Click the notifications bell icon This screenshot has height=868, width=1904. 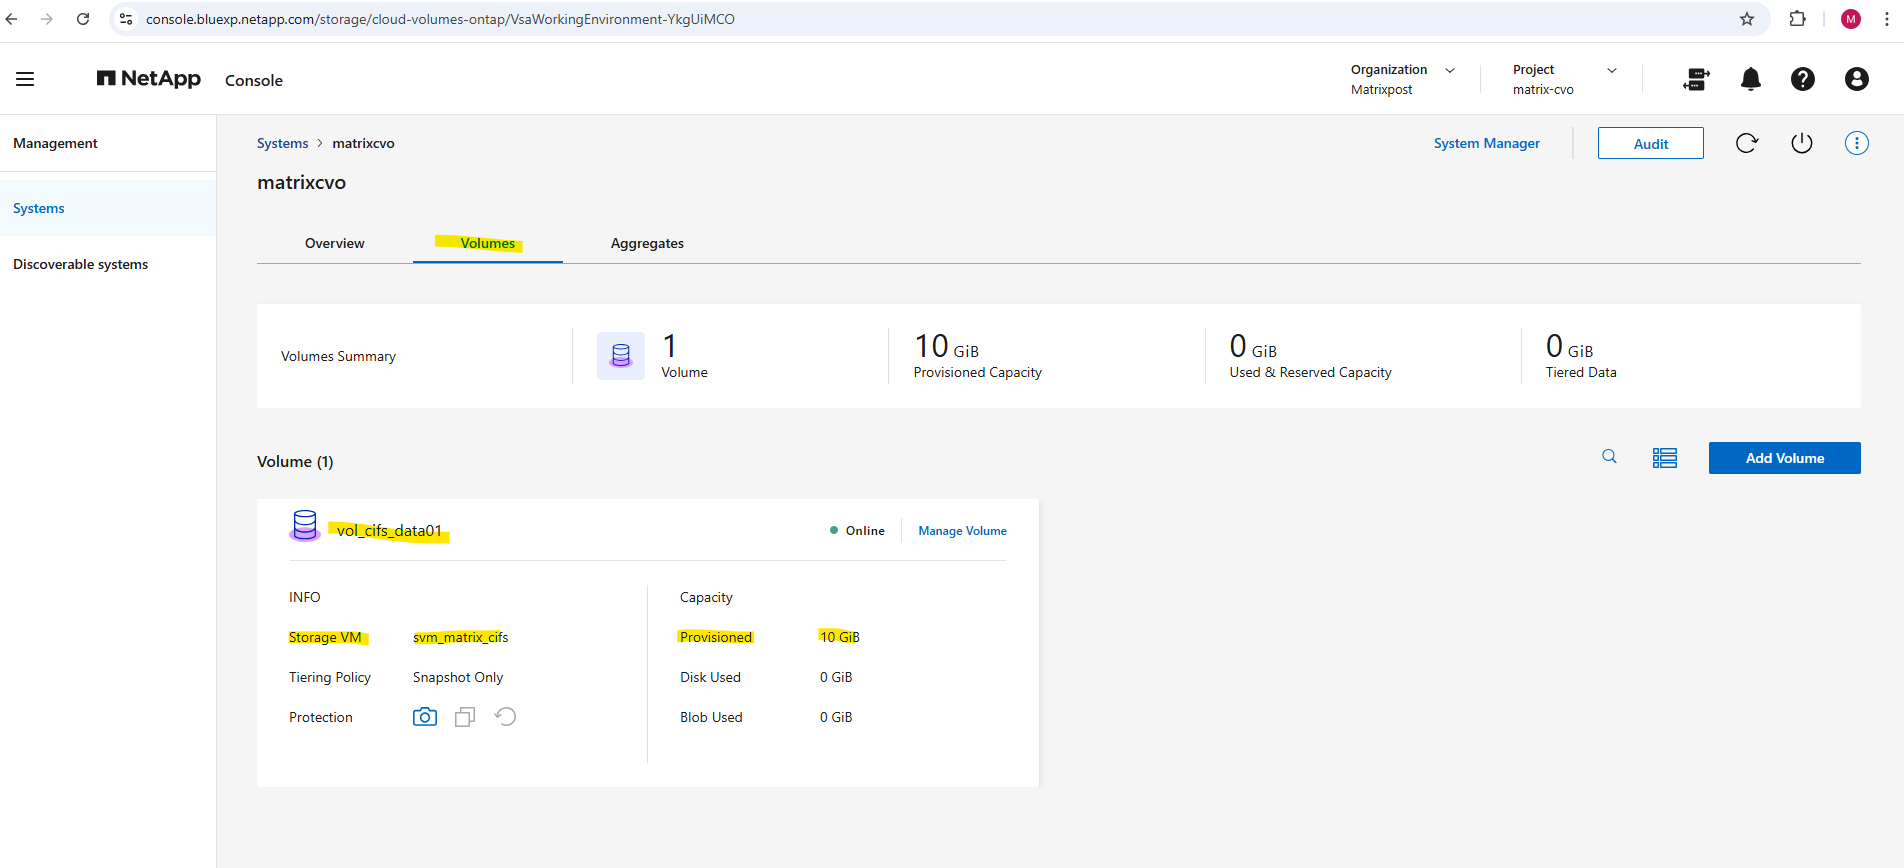click(1750, 79)
